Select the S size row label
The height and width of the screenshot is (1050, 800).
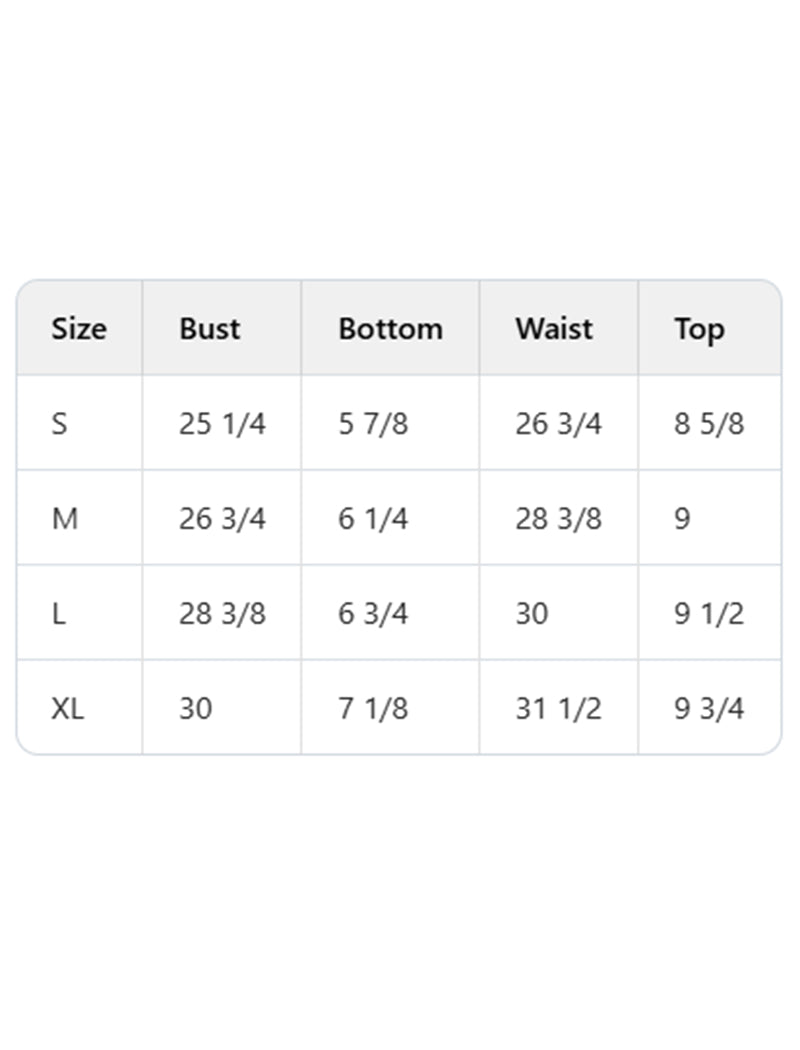[x=60, y=424]
